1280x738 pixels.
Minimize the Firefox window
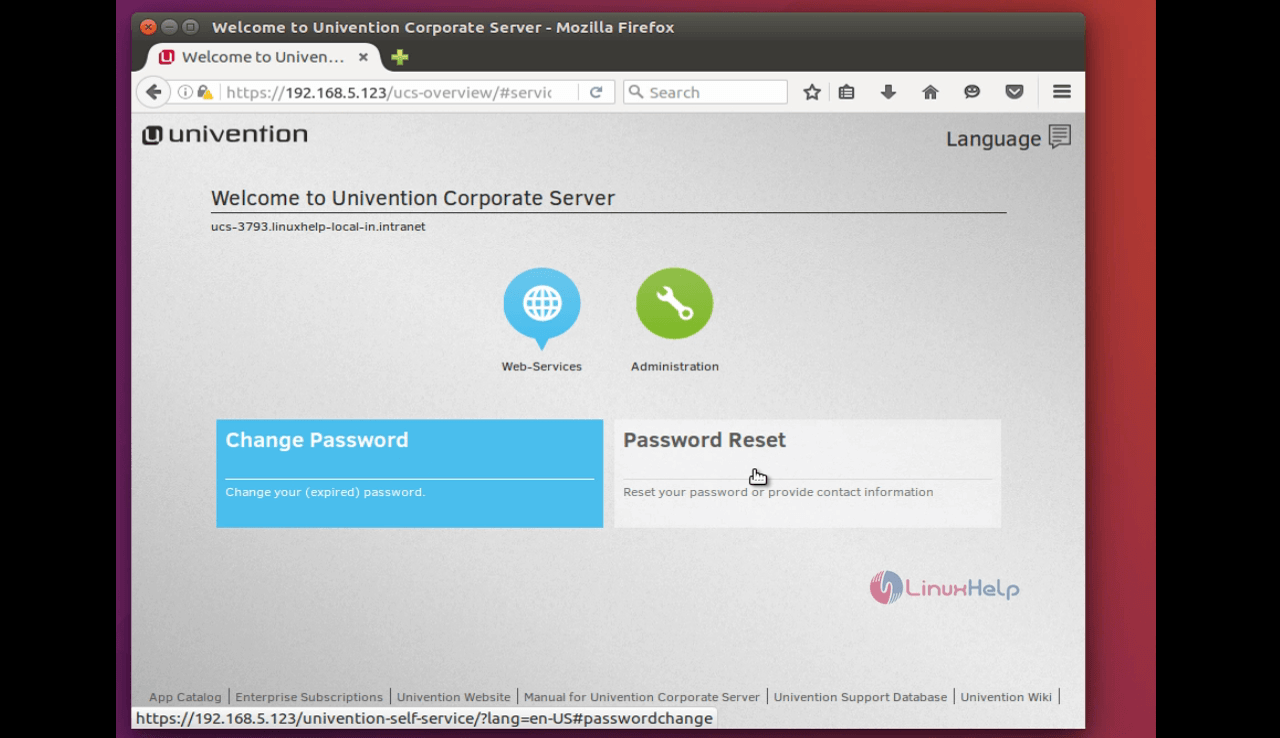point(169,27)
